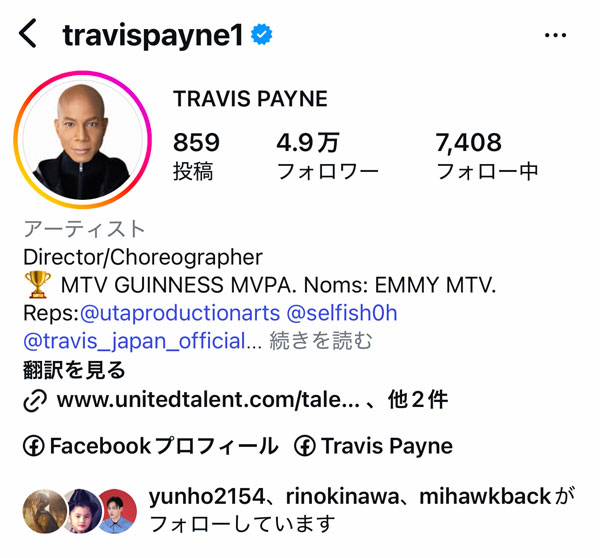Tap the gold trophy emoji

tap(38, 284)
